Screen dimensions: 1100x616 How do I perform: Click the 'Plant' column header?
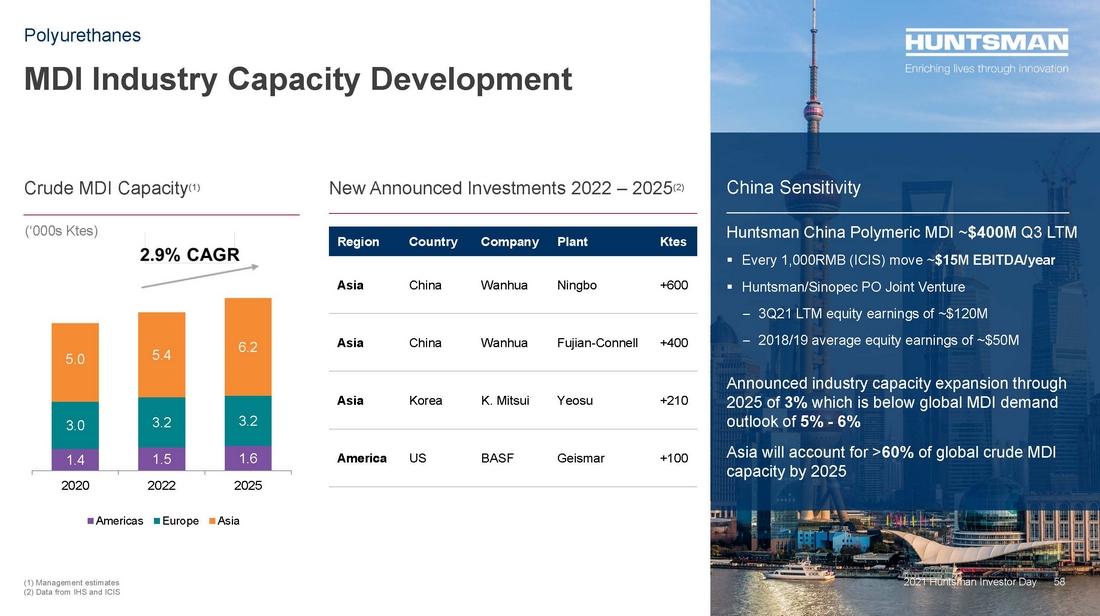coord(572,242)
